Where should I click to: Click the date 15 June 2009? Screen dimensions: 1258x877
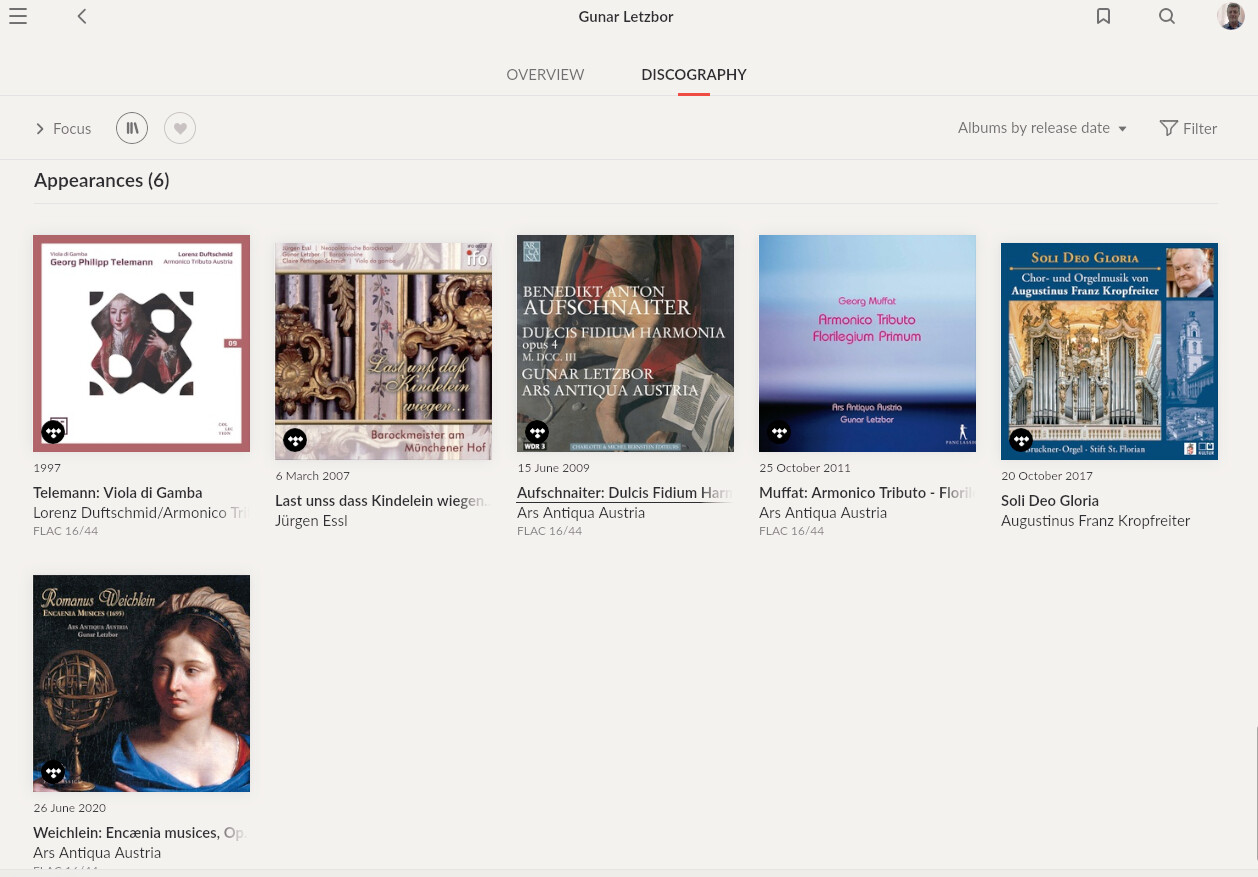(553, 468)
